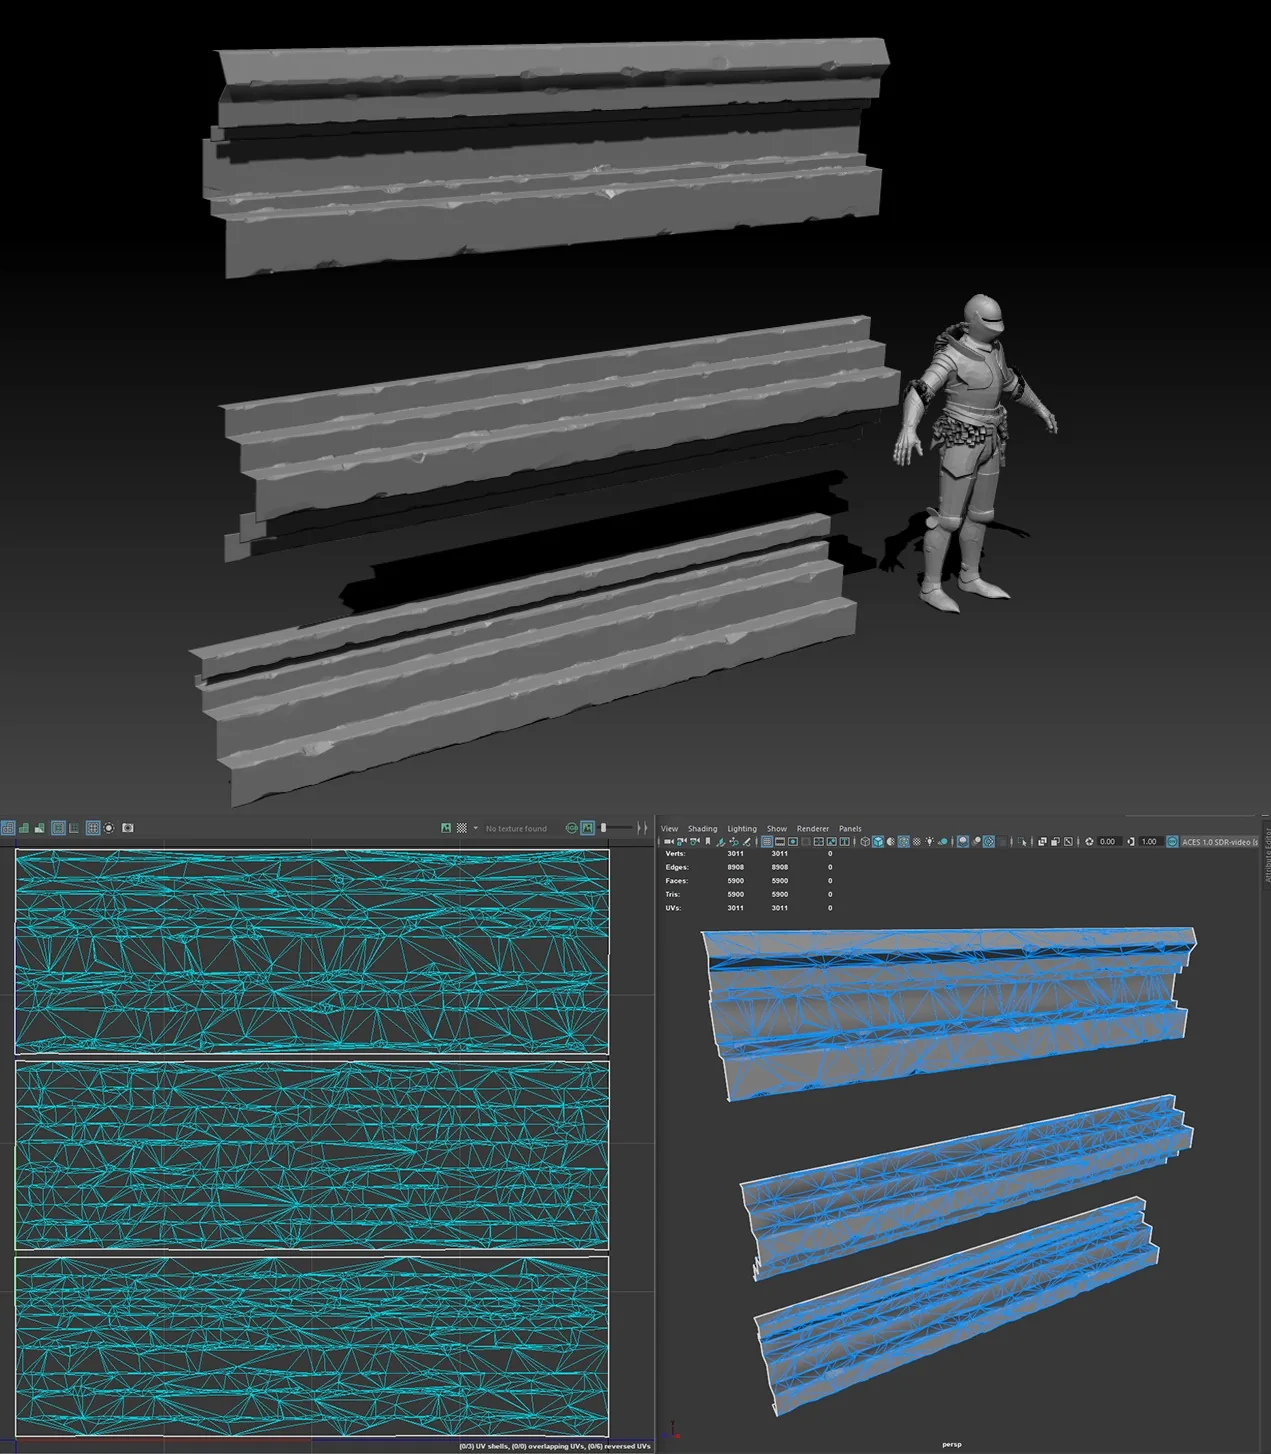Open the Panels menu
The width and height of the screenshot is (1271, 1454).
(x=850, y=828)
